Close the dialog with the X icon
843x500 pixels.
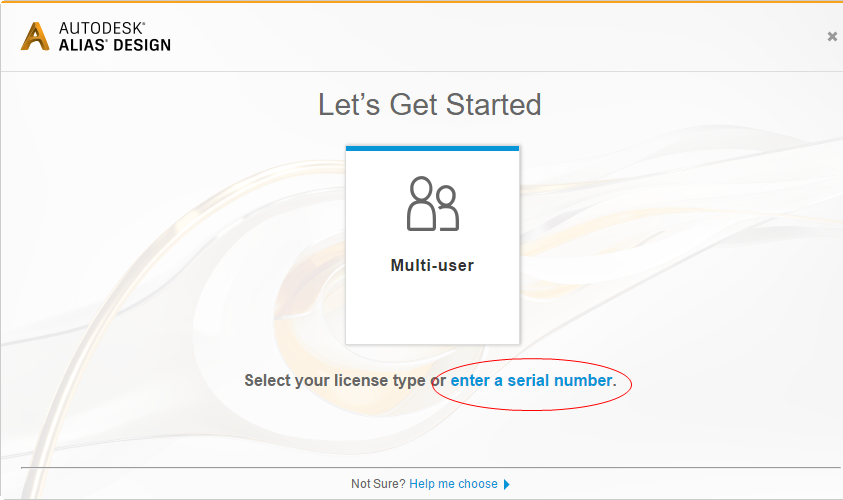831,37
